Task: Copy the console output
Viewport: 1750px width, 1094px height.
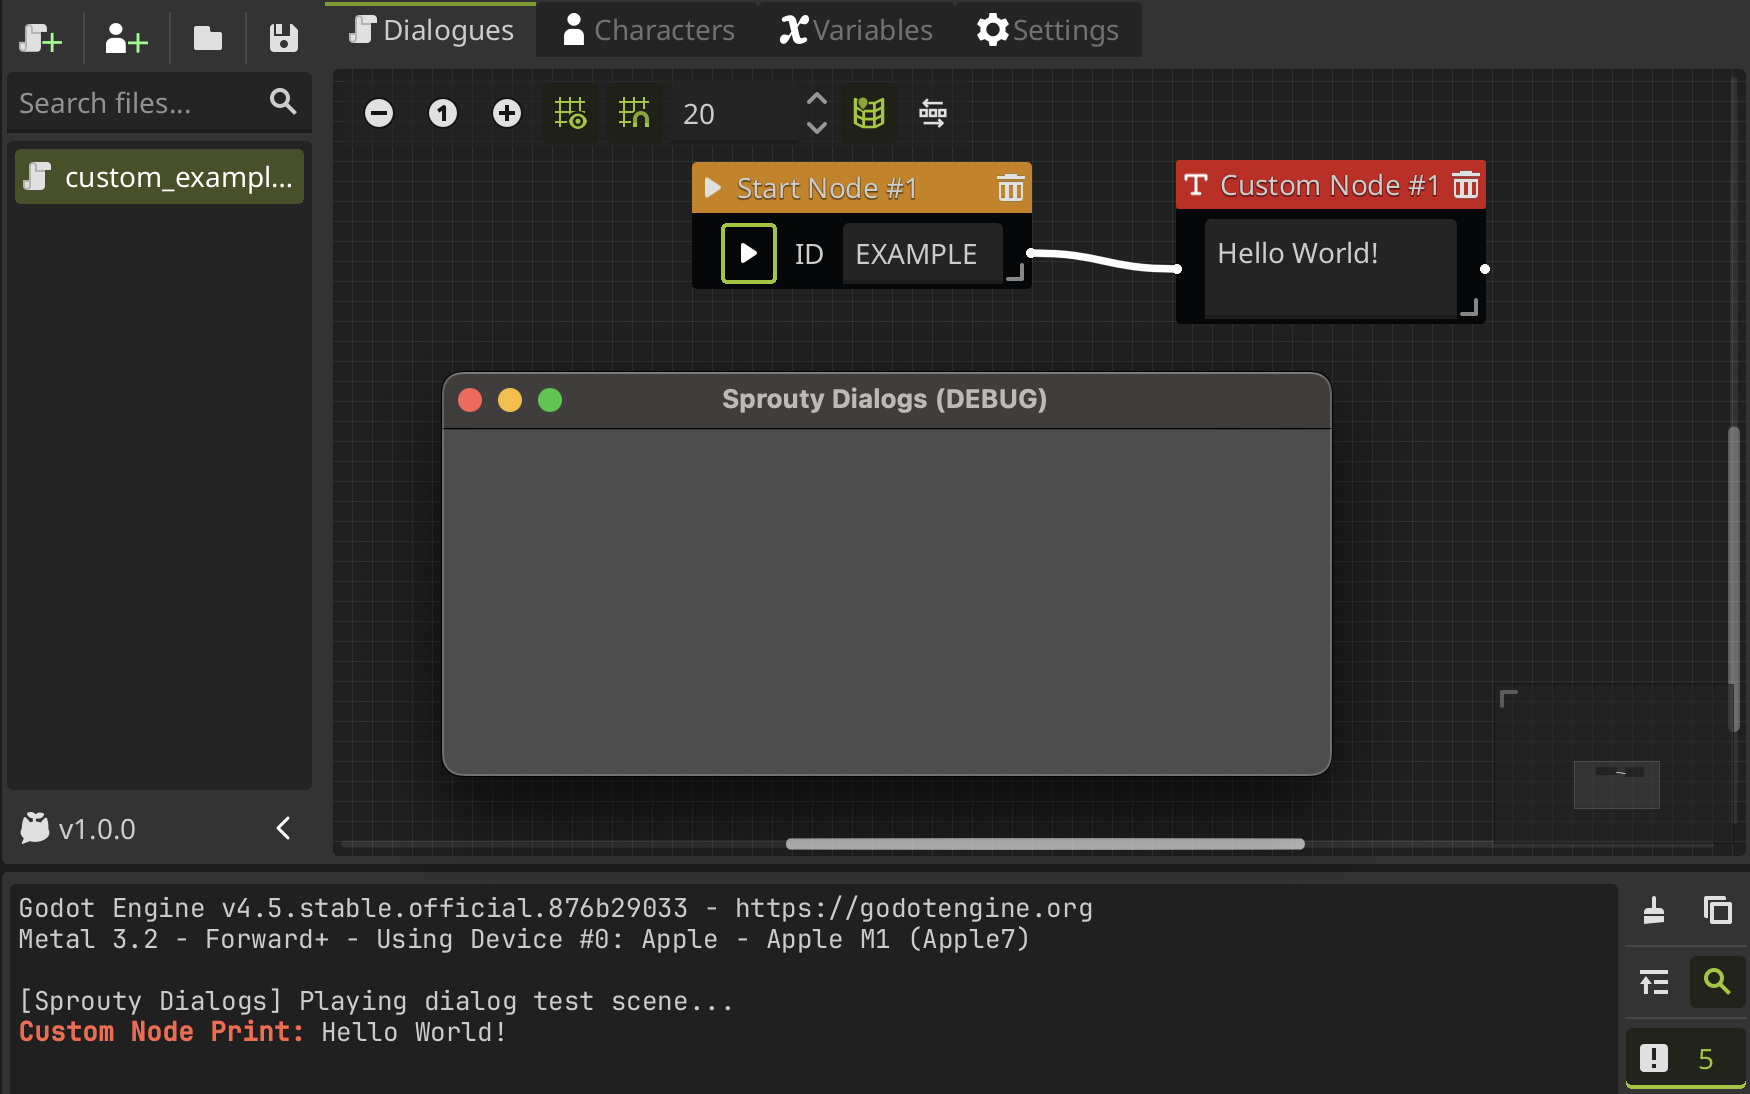Action: click(1718, 911)
